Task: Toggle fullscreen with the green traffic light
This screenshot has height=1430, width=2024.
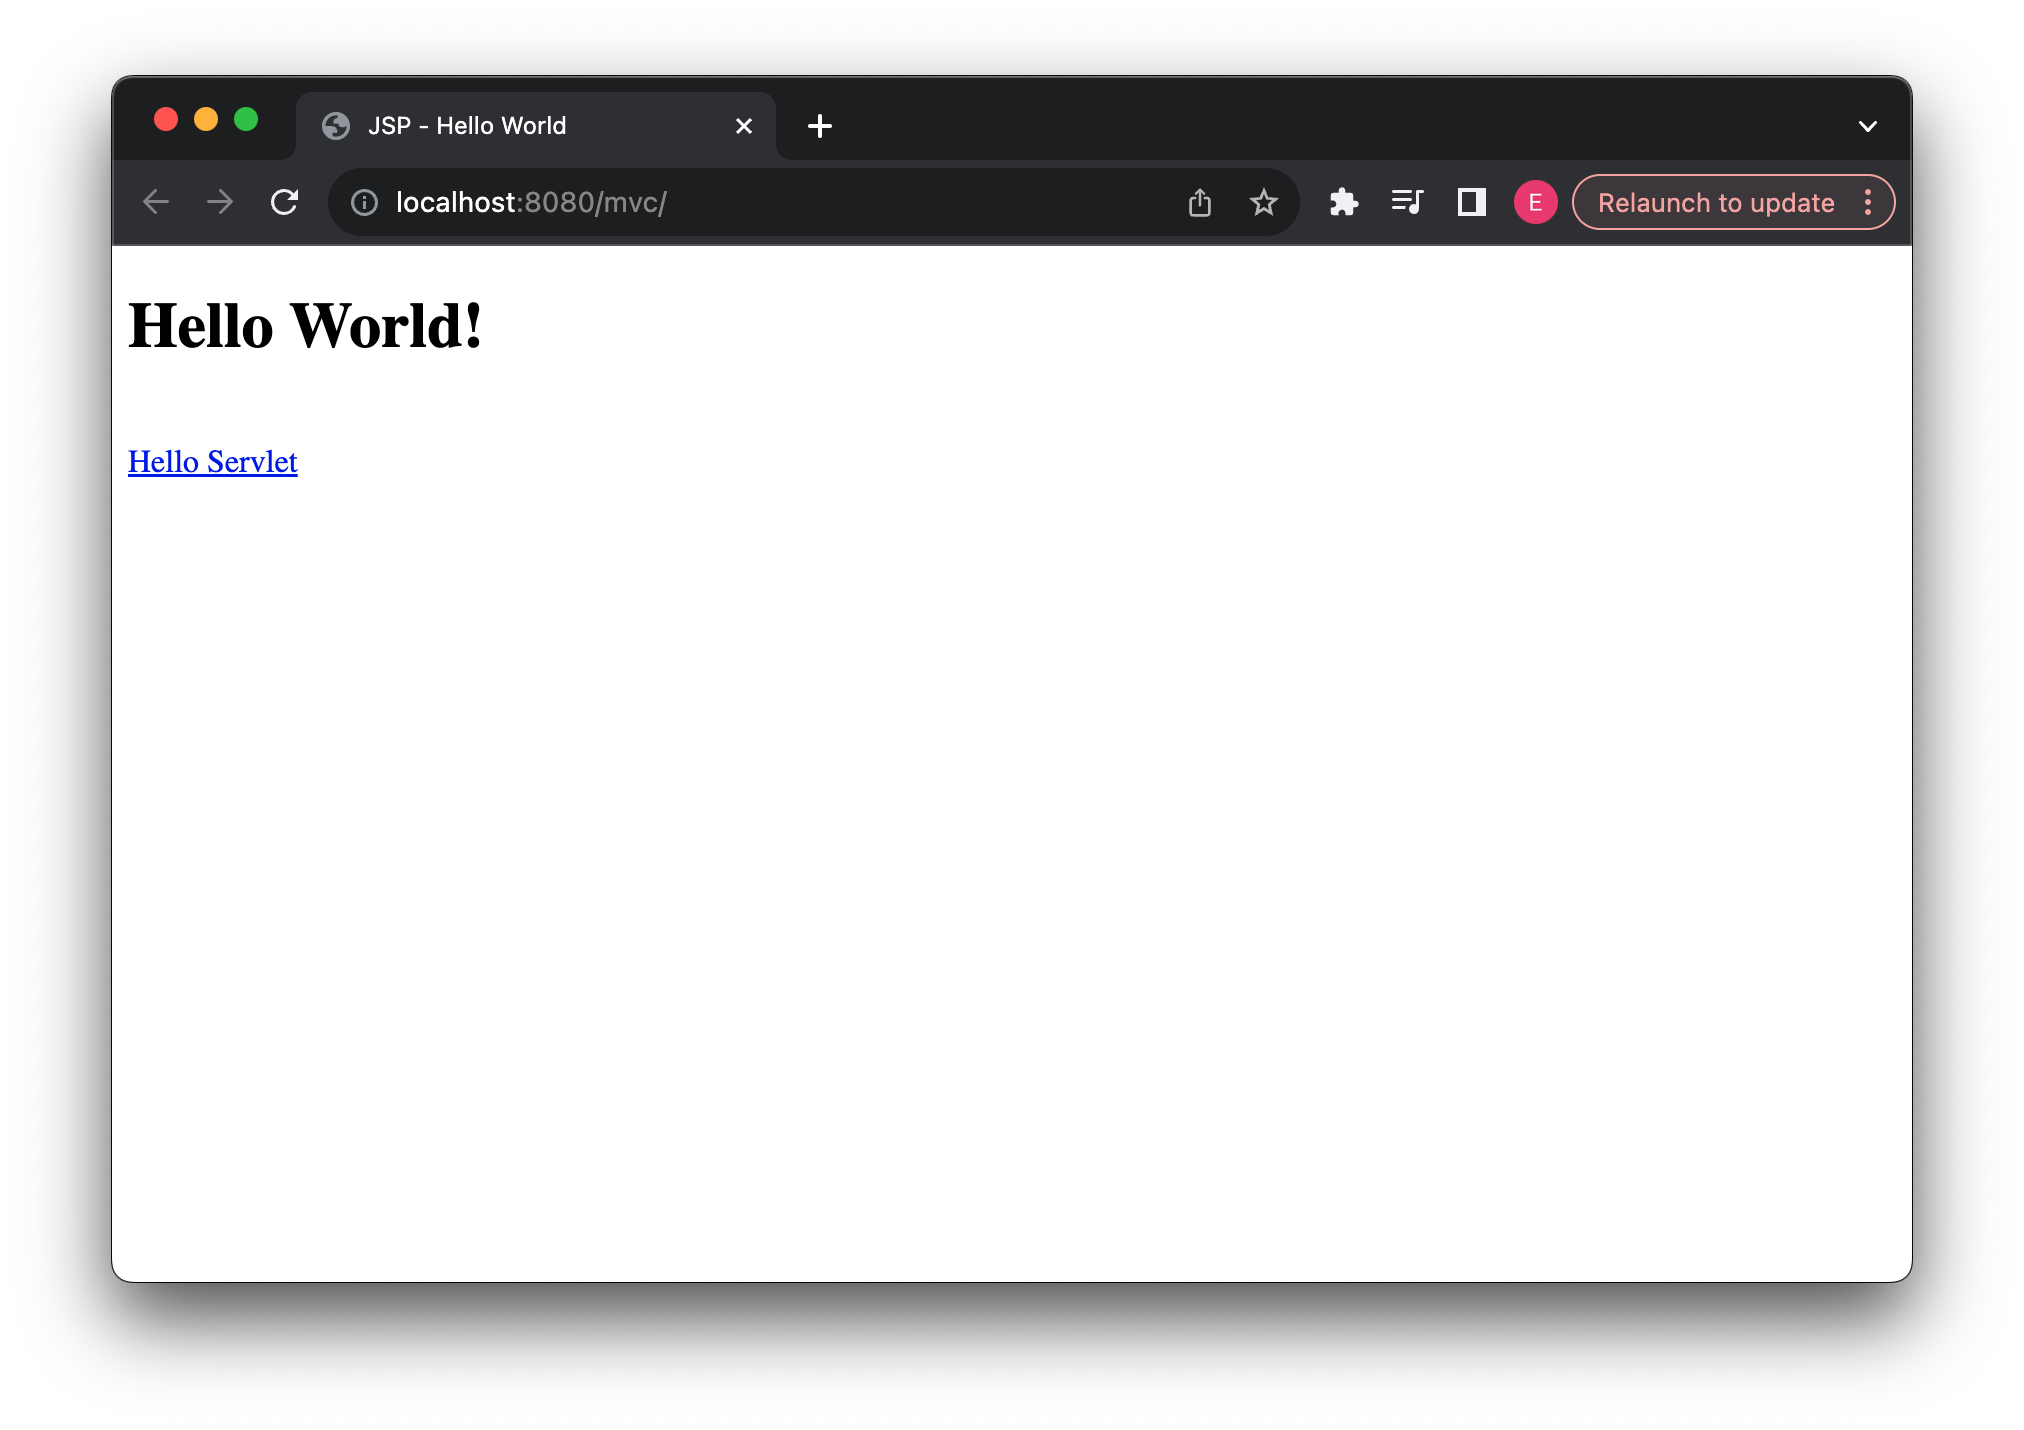Action: [x=246, y=119]
